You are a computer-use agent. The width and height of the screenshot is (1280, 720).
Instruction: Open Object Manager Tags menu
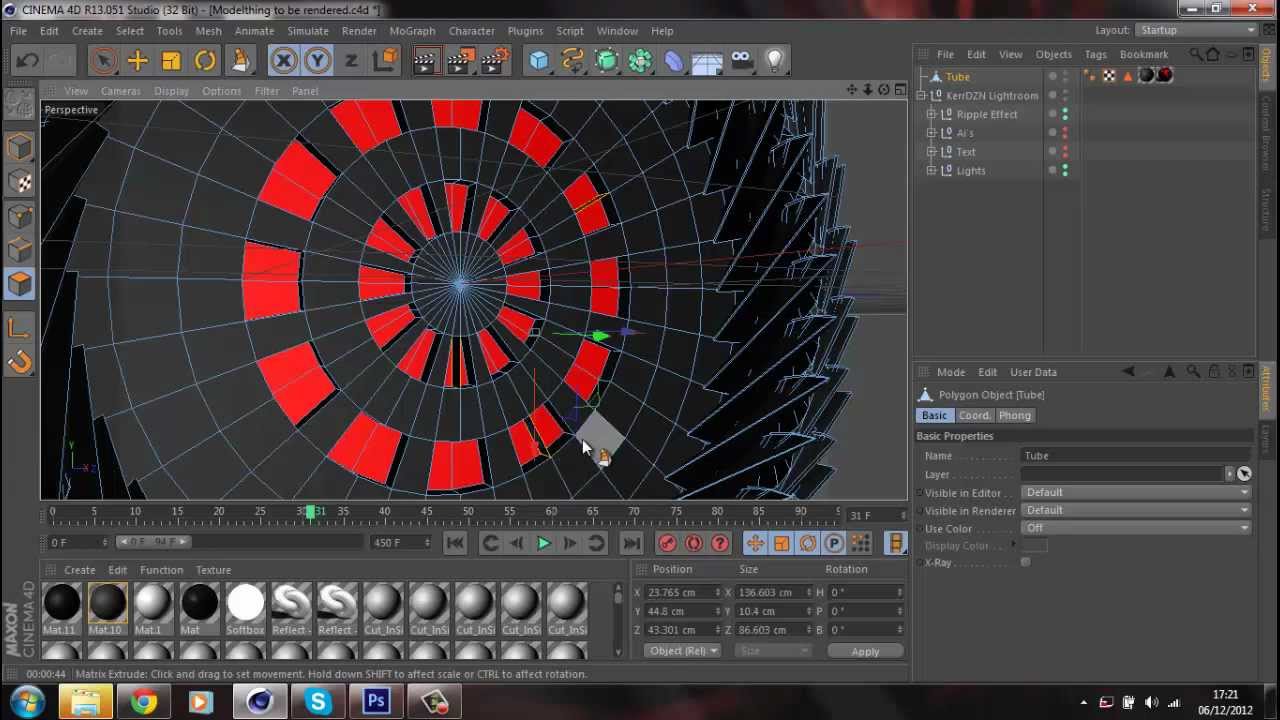[1096, 55]
